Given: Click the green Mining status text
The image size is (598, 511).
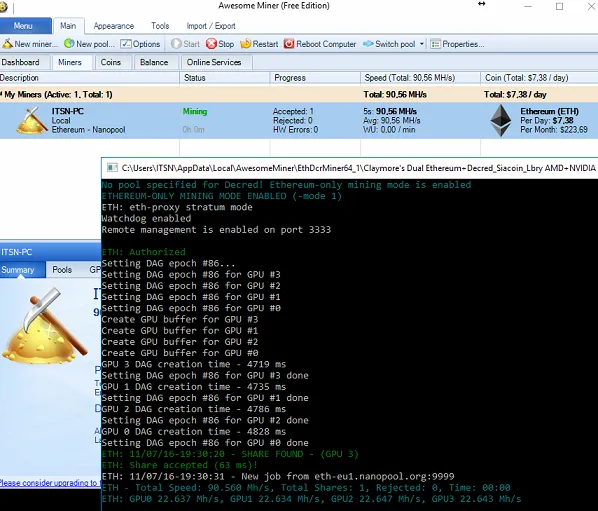Looking at the screenshot, I should (195, 111).
